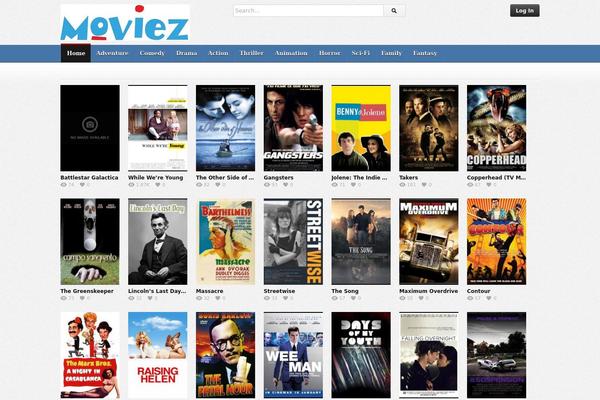Click the views eye icon under Streetwise
The height and width of the screenshot is (400, 600).
(267, 298)
